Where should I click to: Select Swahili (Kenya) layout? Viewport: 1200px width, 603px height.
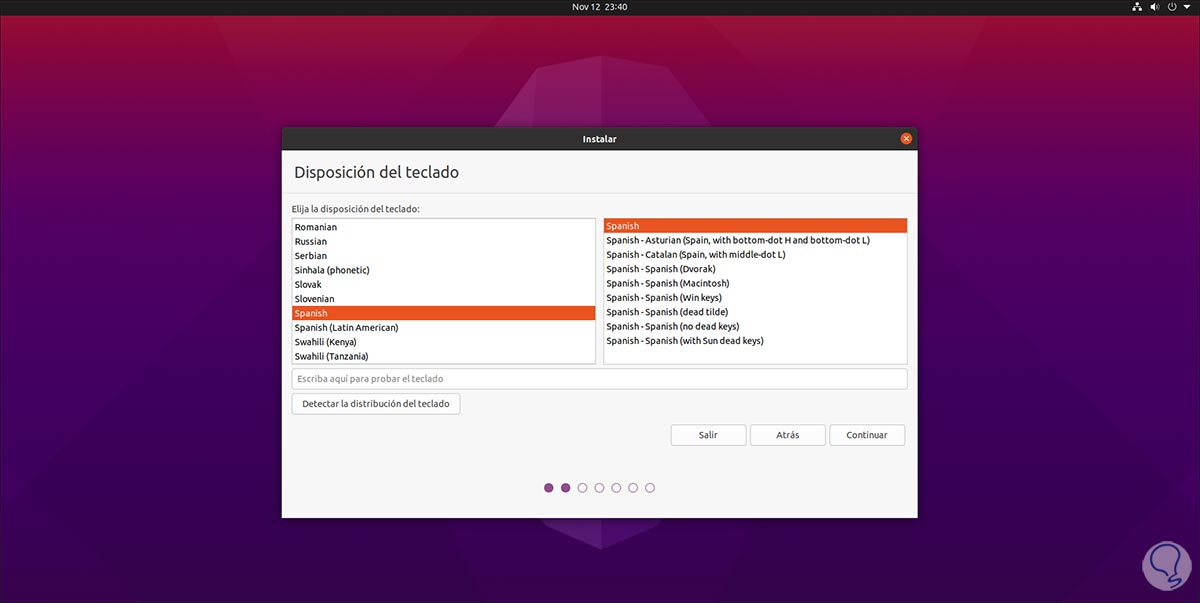[x=444, y=342]
